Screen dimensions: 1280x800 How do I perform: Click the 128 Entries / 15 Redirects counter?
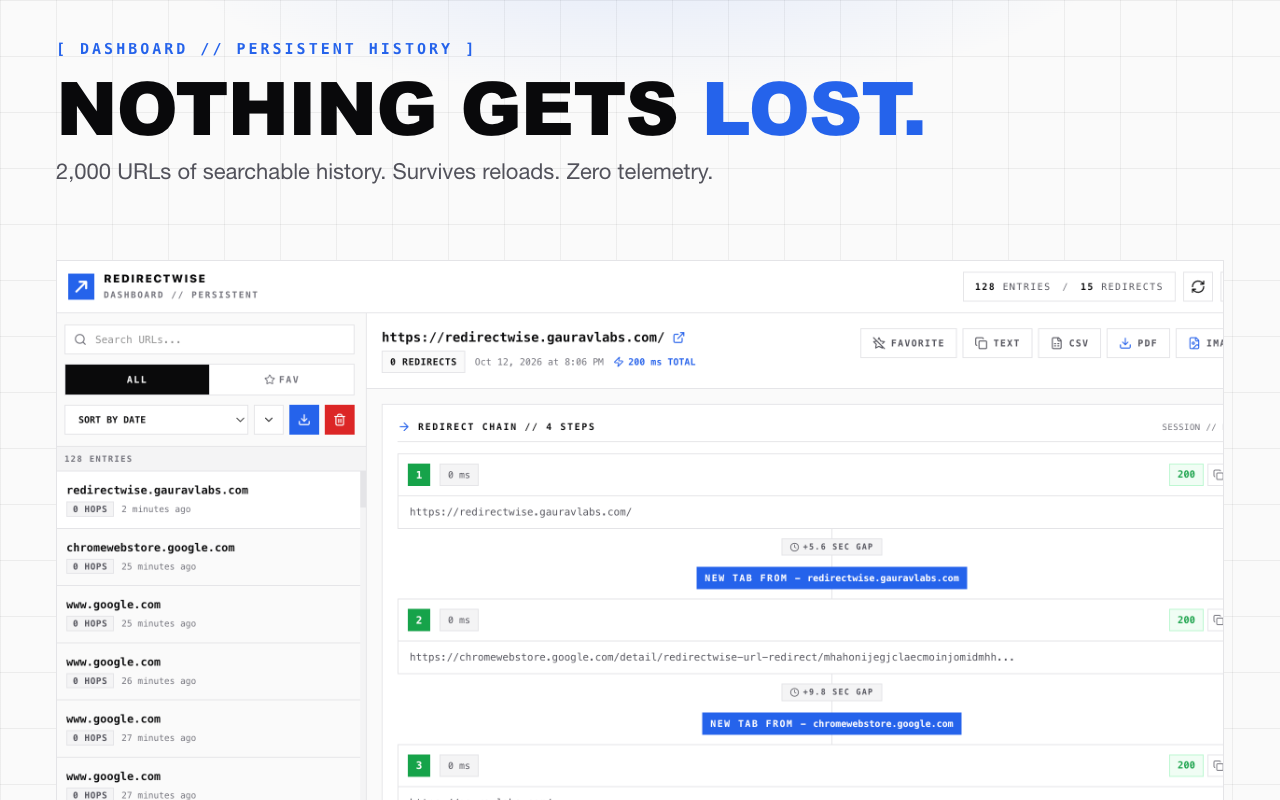(x=1069, y=287)
